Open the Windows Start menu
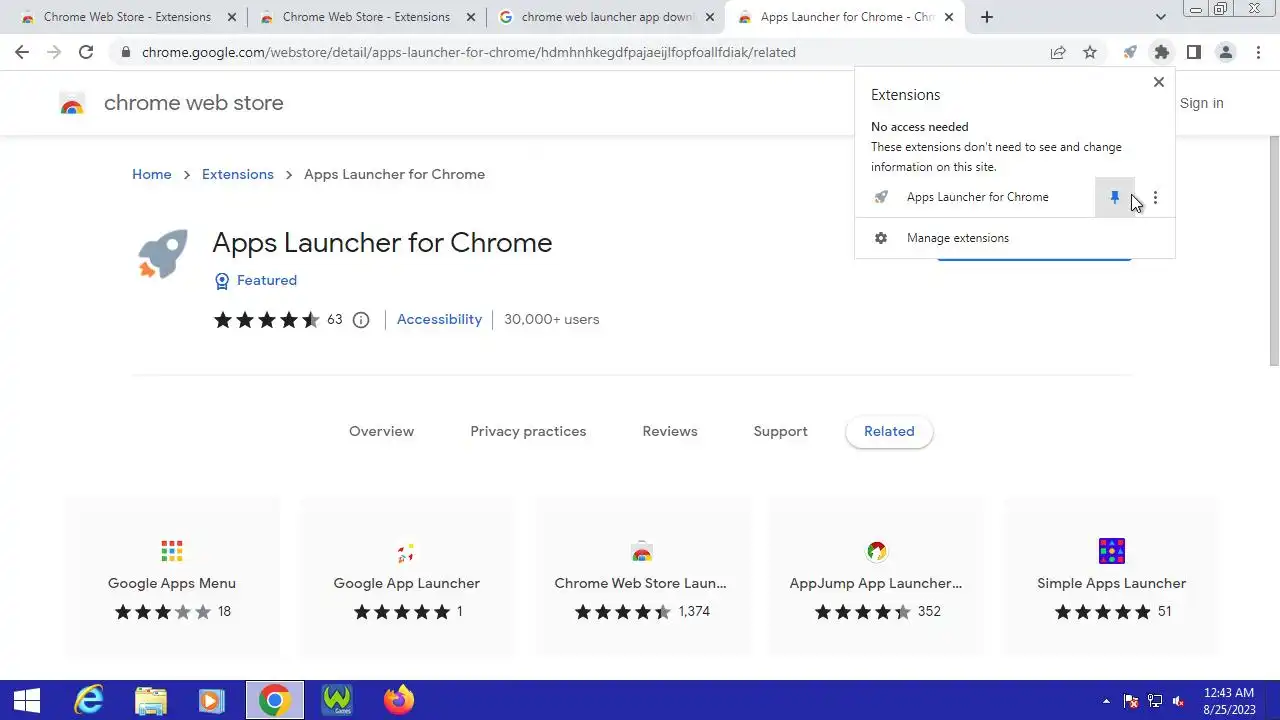Viewport: 1280px width, 720px height. pyautogui.click(x=26, y=700)
